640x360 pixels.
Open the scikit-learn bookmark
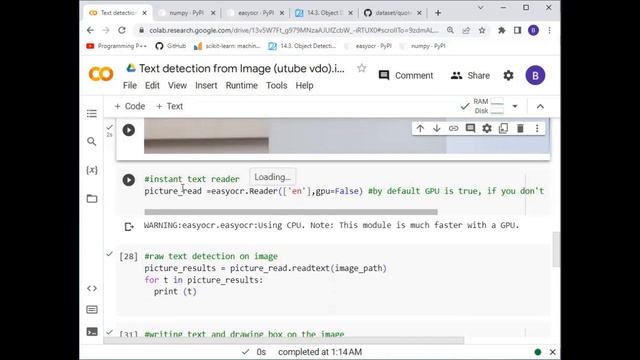[227, 46]
